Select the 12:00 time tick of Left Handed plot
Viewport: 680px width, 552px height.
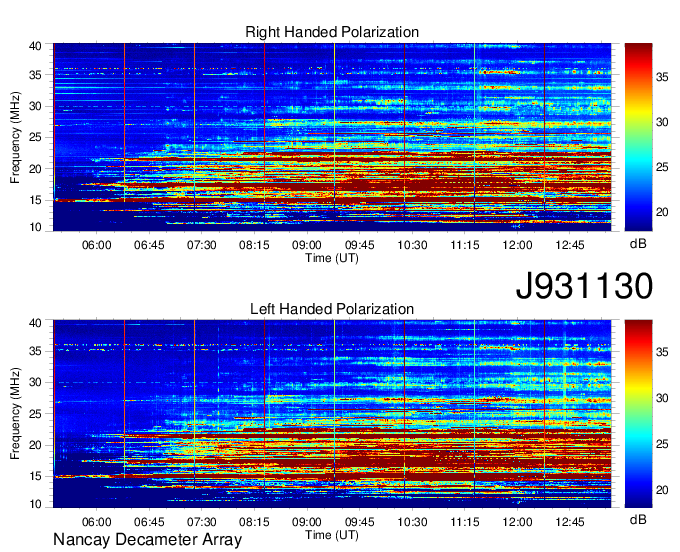tap(517, 522)
